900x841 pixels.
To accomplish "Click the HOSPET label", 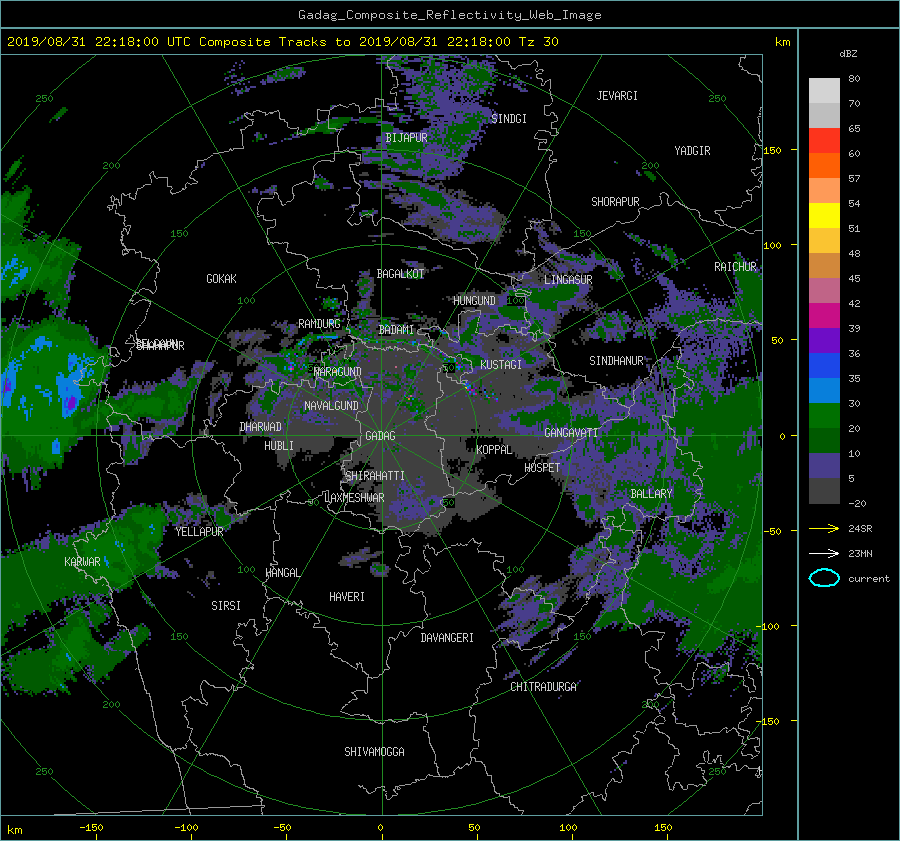I will 542,468.
